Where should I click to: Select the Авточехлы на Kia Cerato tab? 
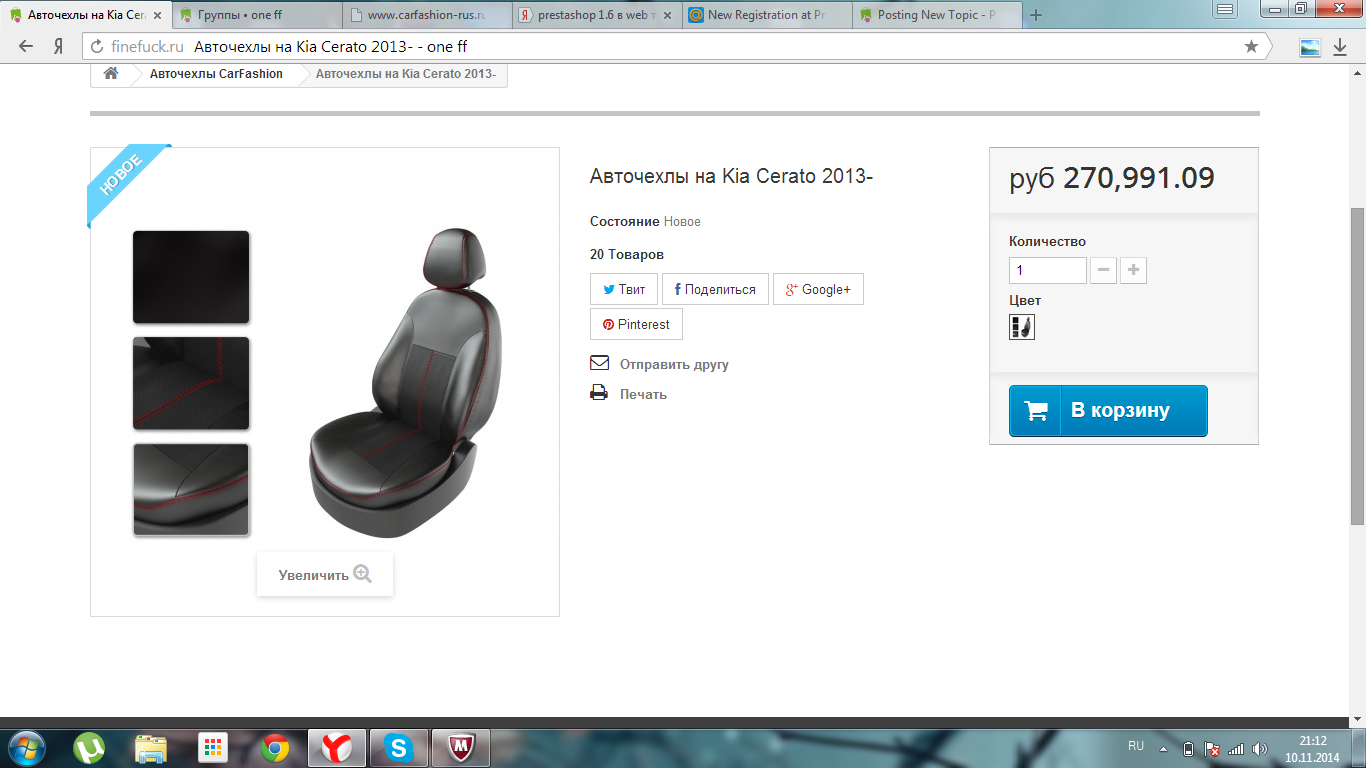(86, 15)
